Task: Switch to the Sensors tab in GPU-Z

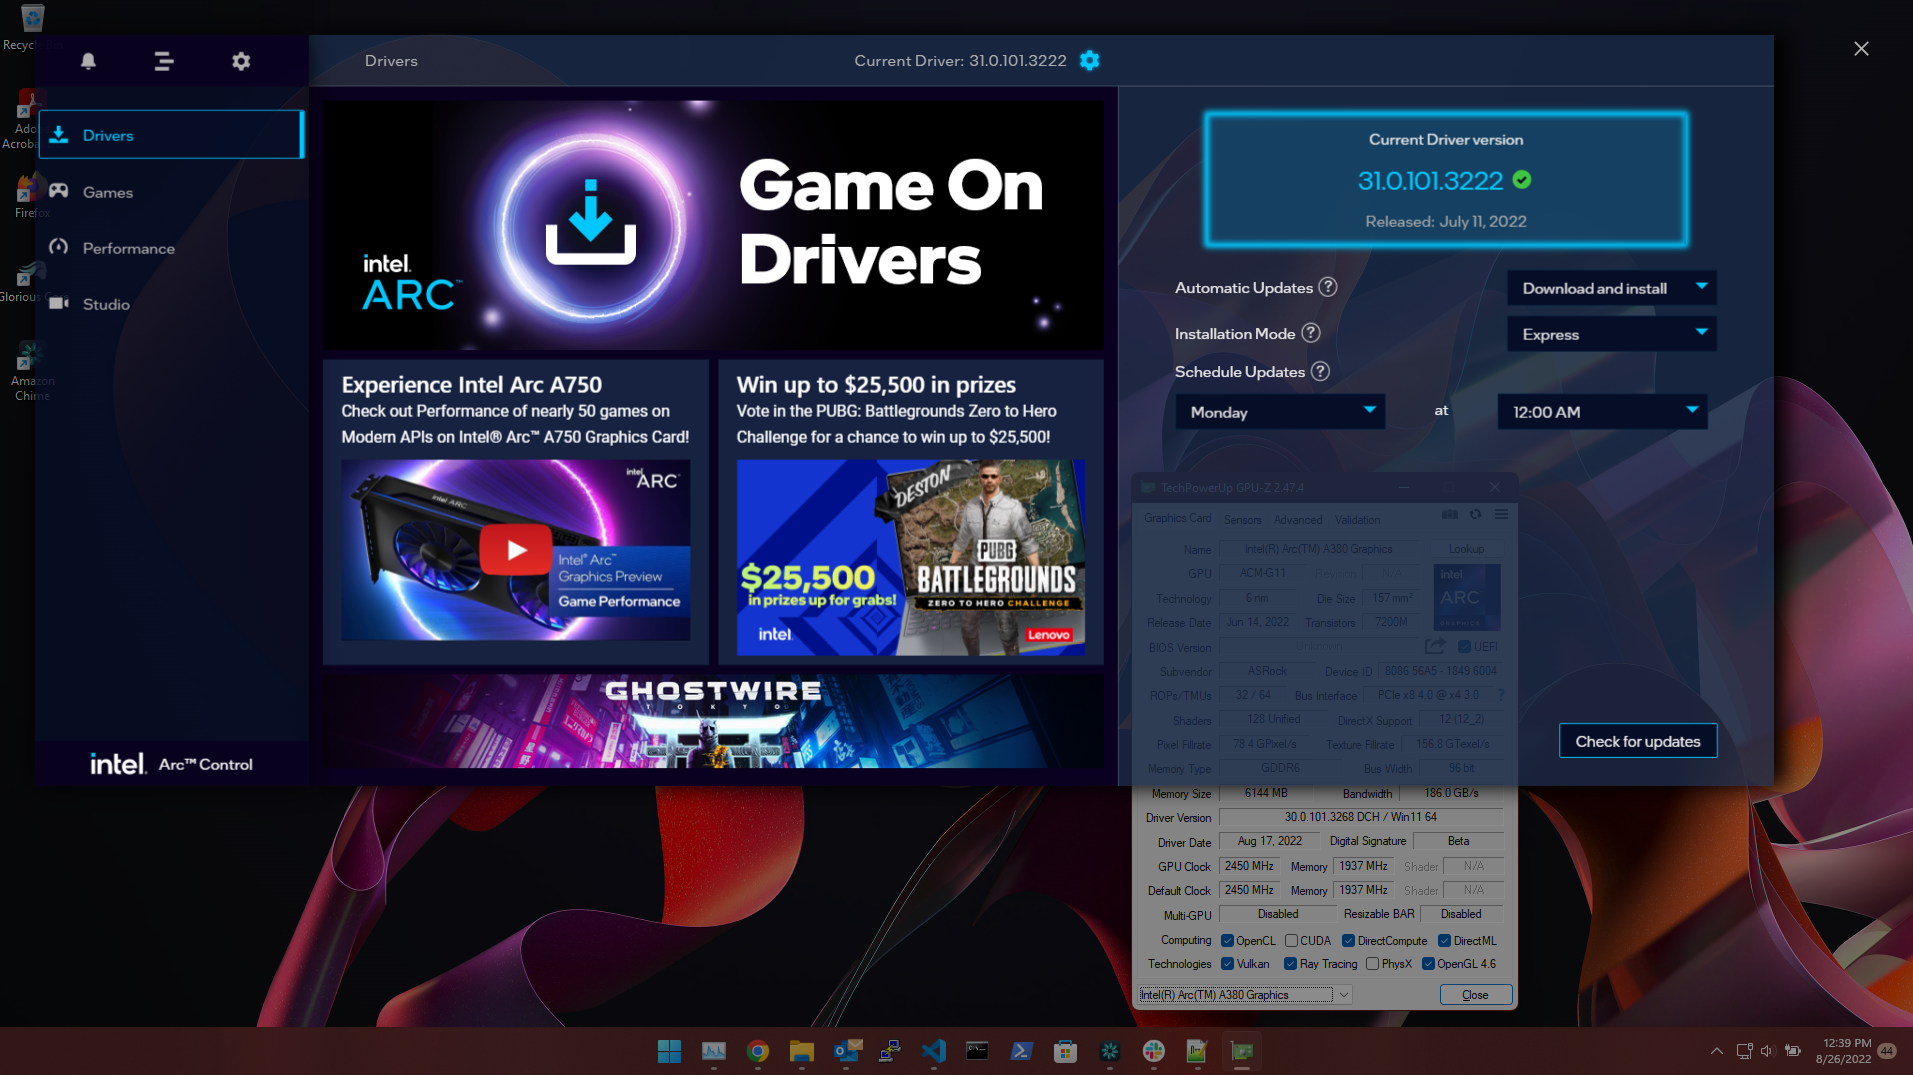Action: [1242, 520]
